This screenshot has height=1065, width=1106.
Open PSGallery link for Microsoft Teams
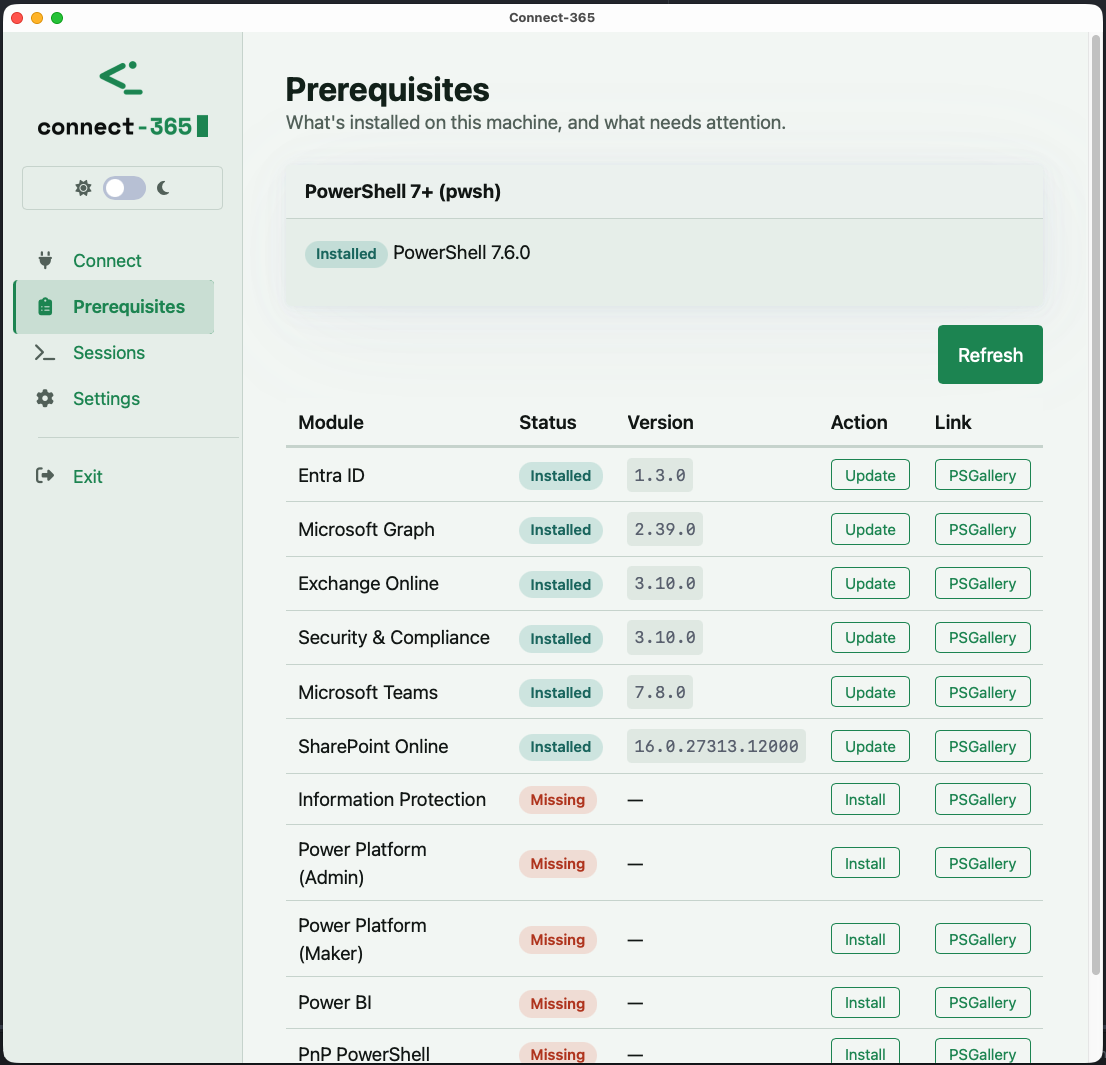[982, 693]
